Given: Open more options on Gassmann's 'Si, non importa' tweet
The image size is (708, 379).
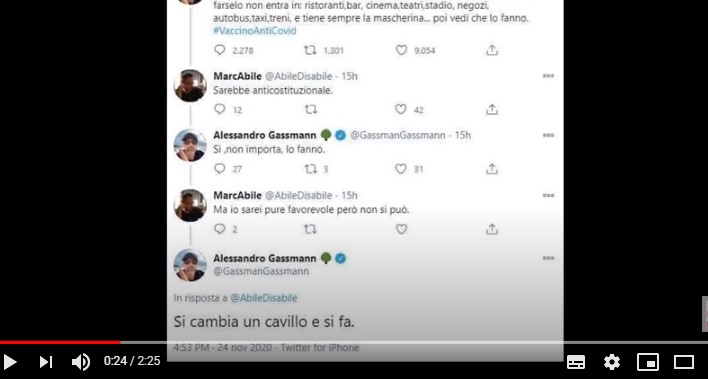Looking at the screenshot, I should point(548,135).
